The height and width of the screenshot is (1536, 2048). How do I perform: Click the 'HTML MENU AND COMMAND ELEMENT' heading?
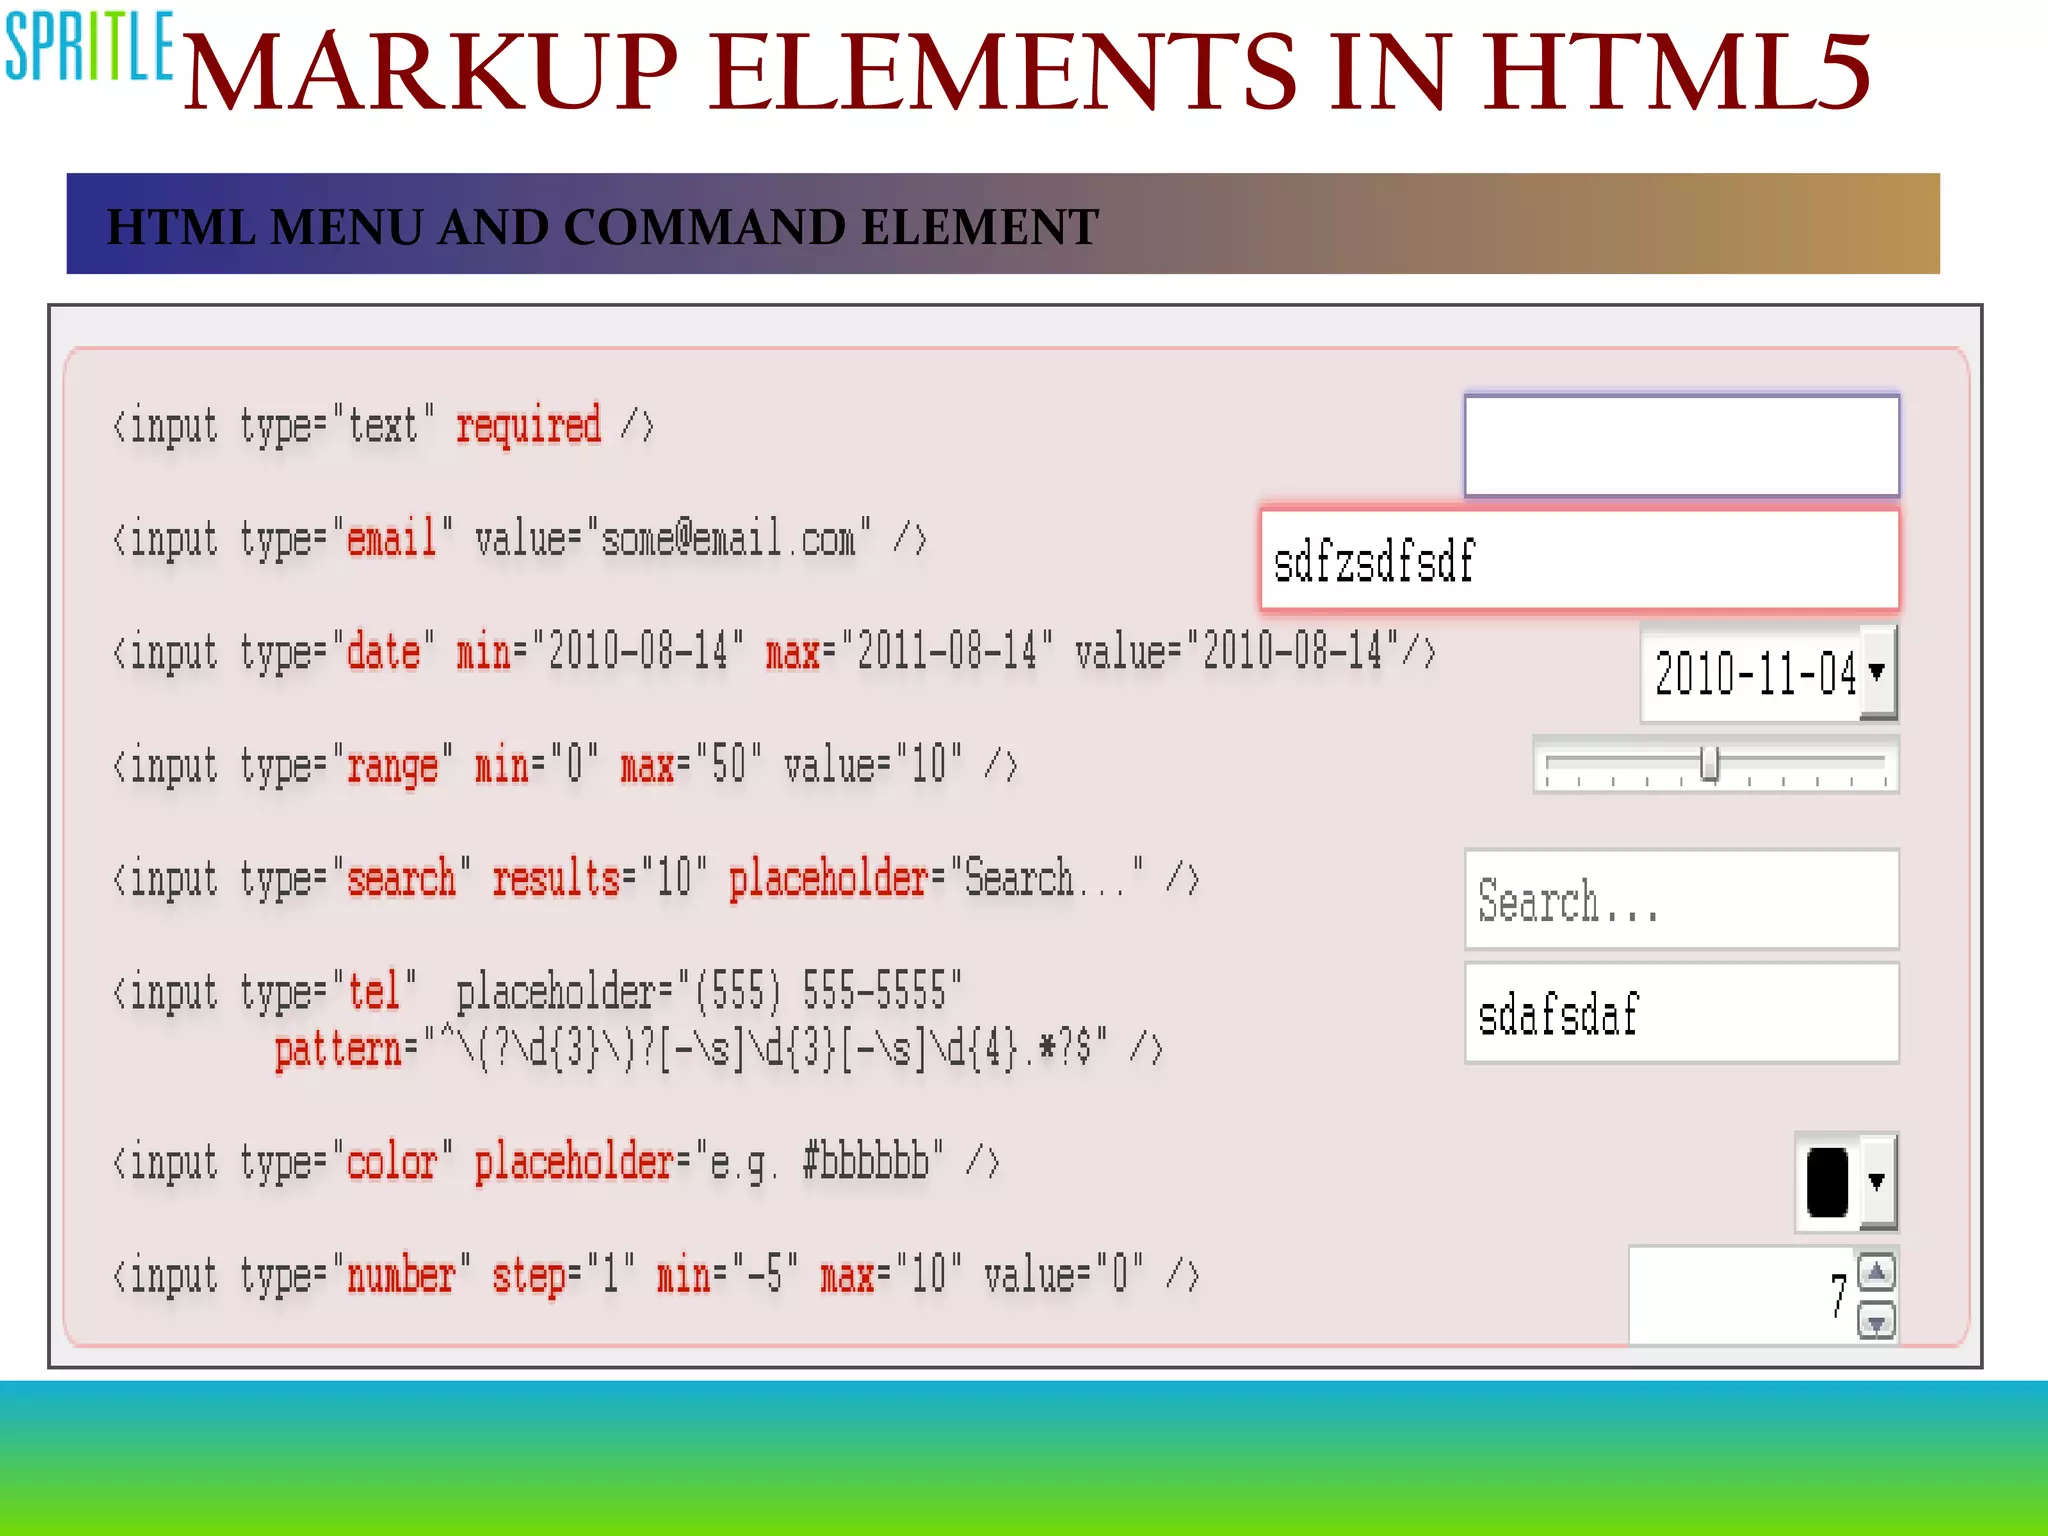[x=603, y=227]
